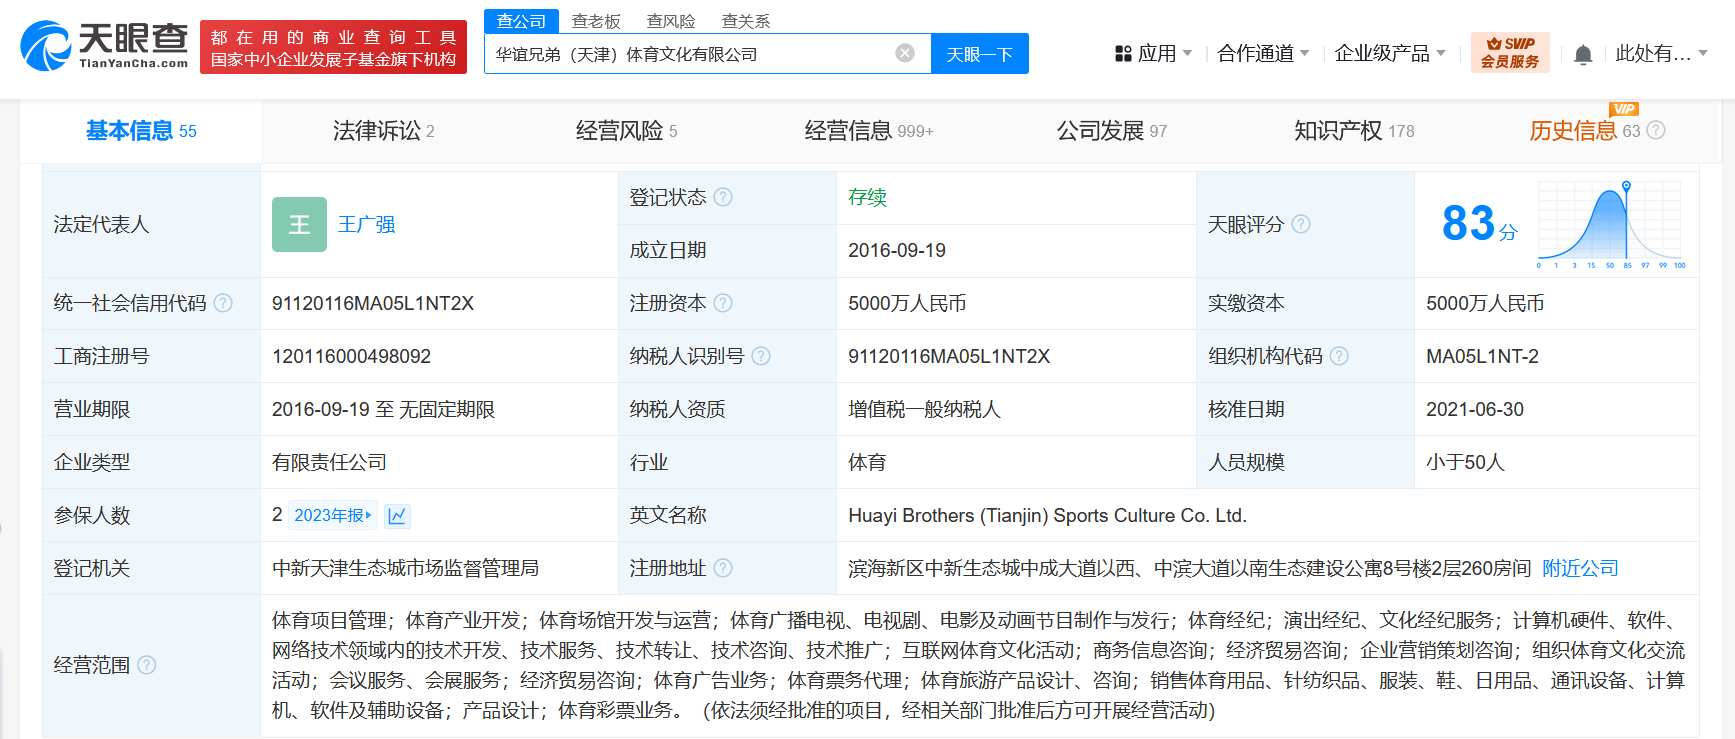This screenshot has height=739, width=1735.
Task: Switch to the 知识产权 tab
Action: [1353, 131]
